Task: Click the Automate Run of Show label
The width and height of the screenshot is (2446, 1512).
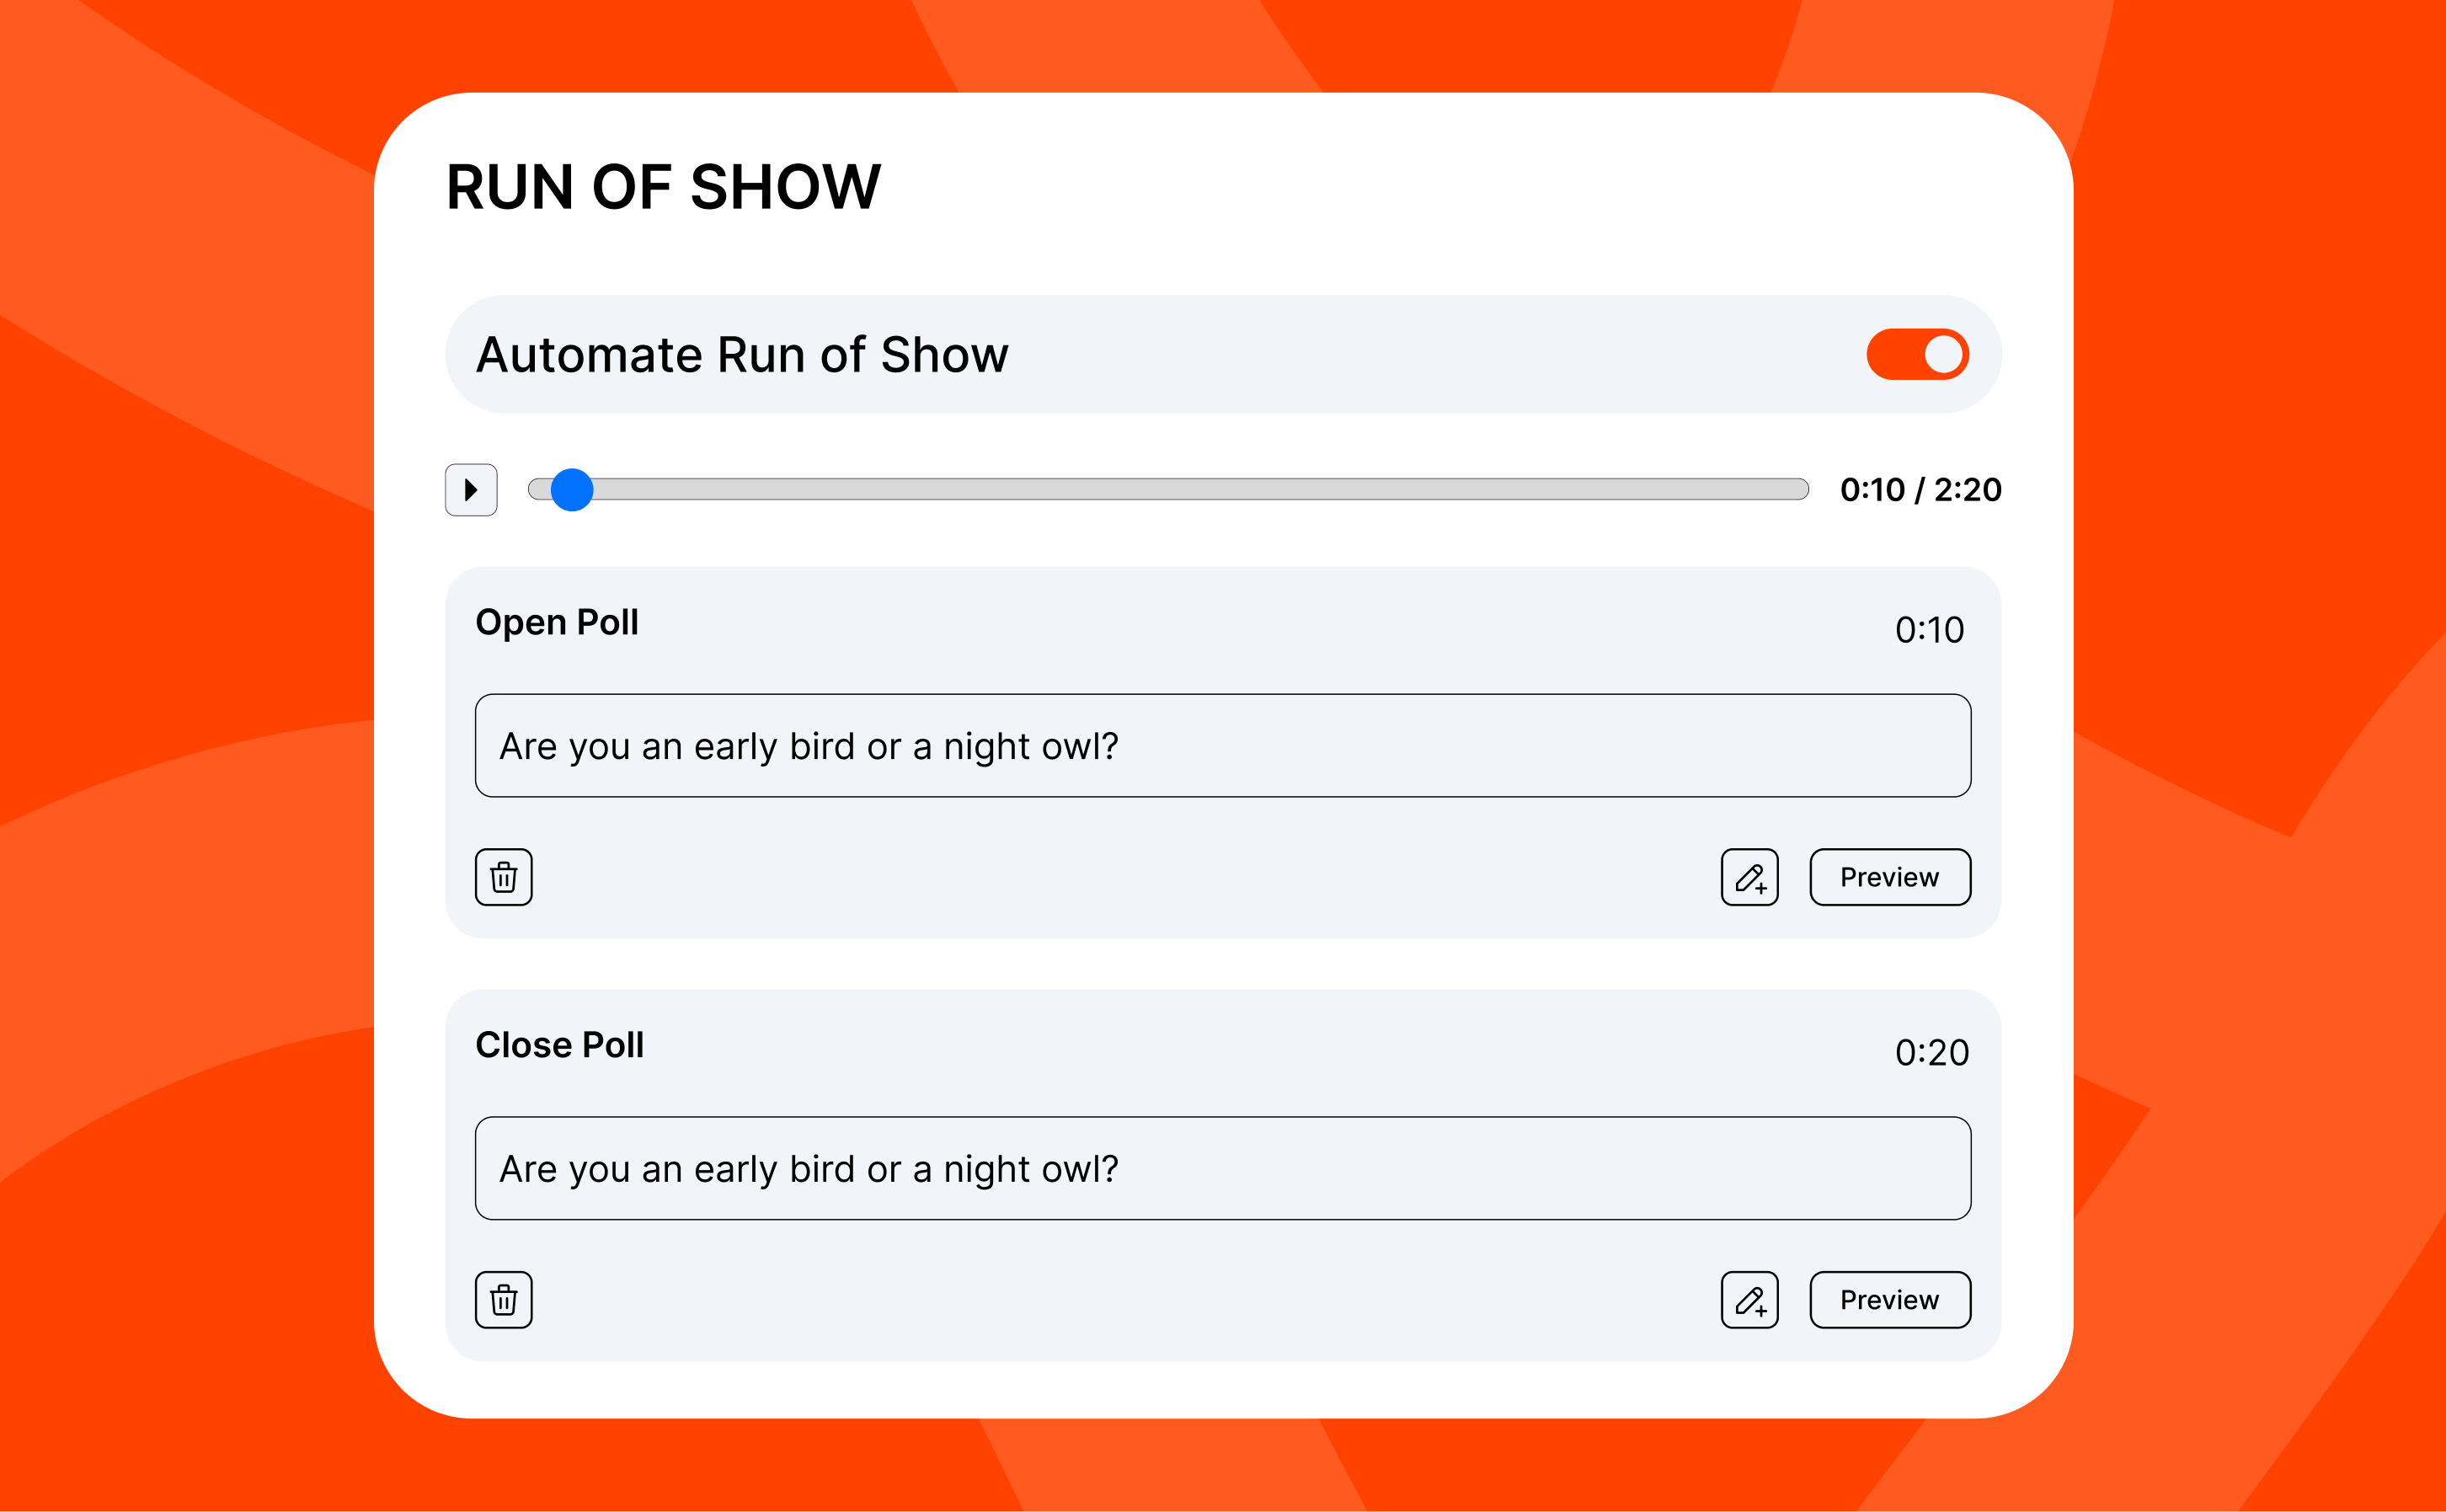Action: tap(743, 355)
